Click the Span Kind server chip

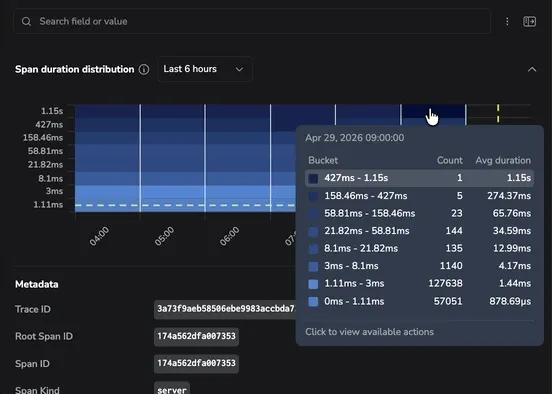coord(172,388)
